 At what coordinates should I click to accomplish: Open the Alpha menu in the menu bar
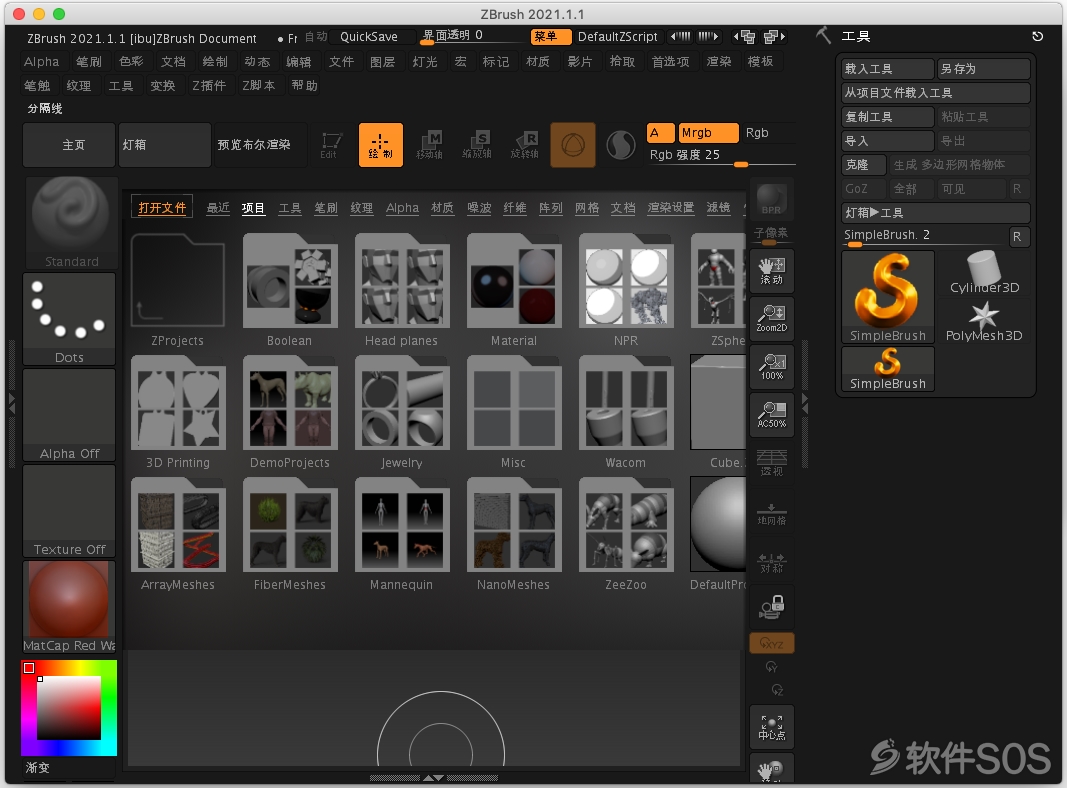[x=42, y=62]
